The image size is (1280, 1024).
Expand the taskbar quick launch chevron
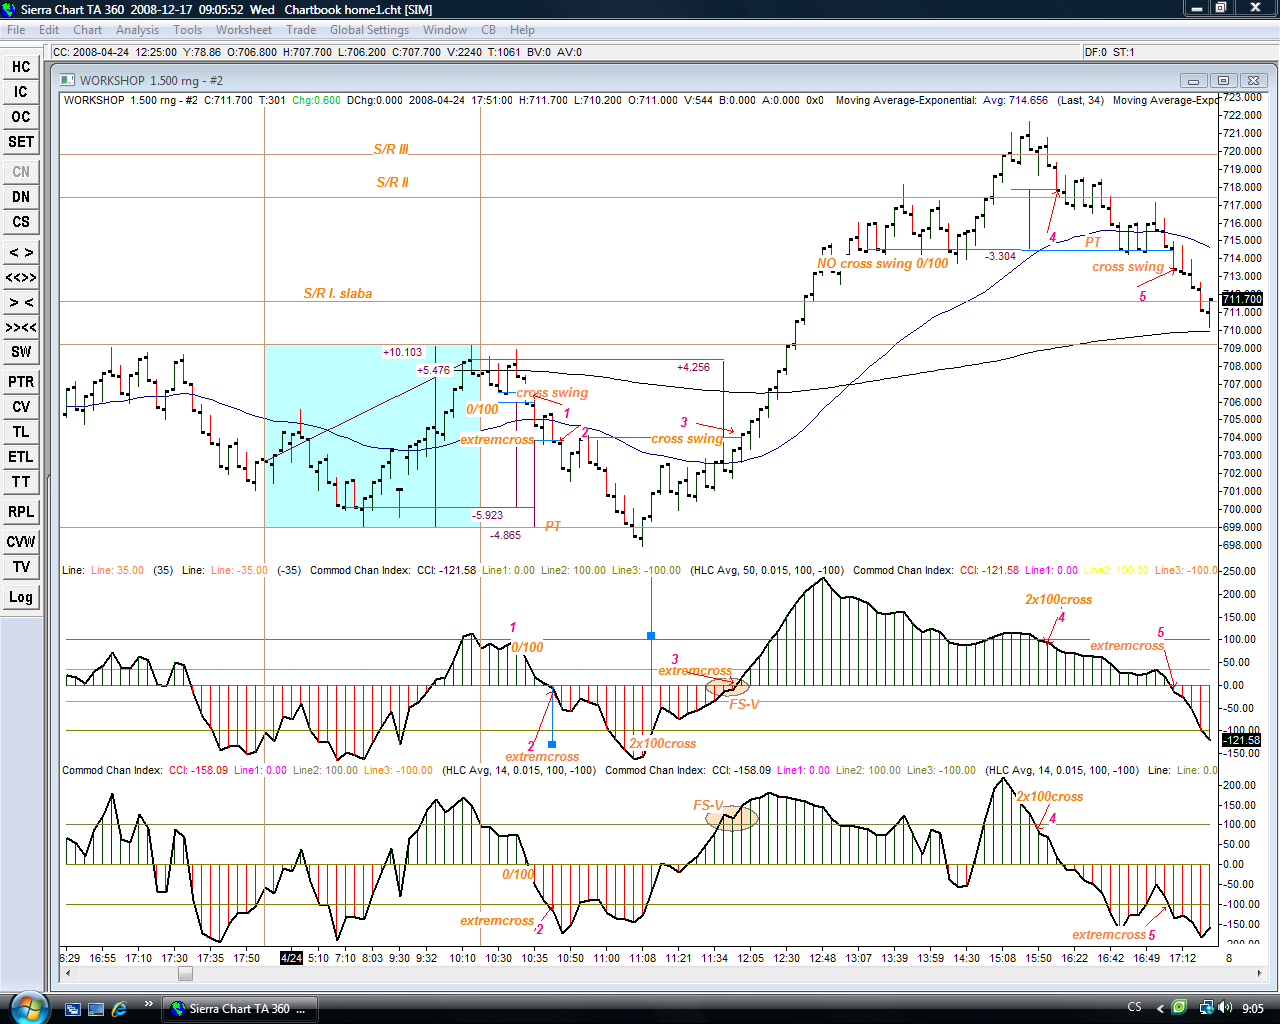(x=149, y=1004)
